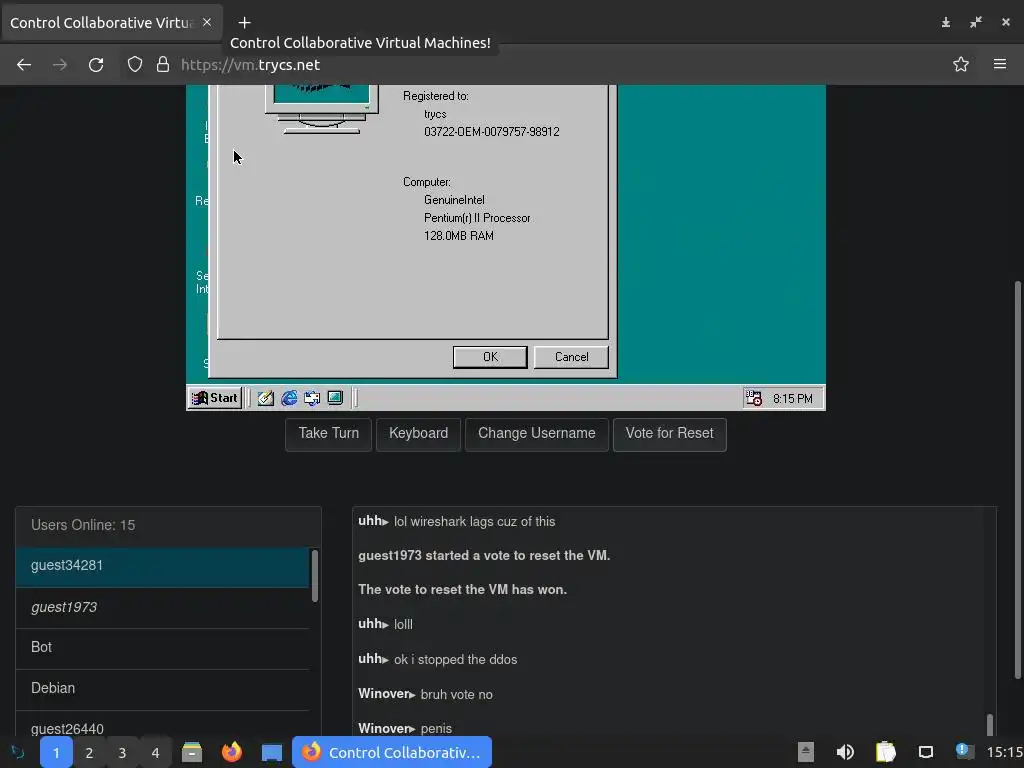Click chat message 'ok i stopped the ddos'
This screenshot has width=1024, height=768.
455,660
